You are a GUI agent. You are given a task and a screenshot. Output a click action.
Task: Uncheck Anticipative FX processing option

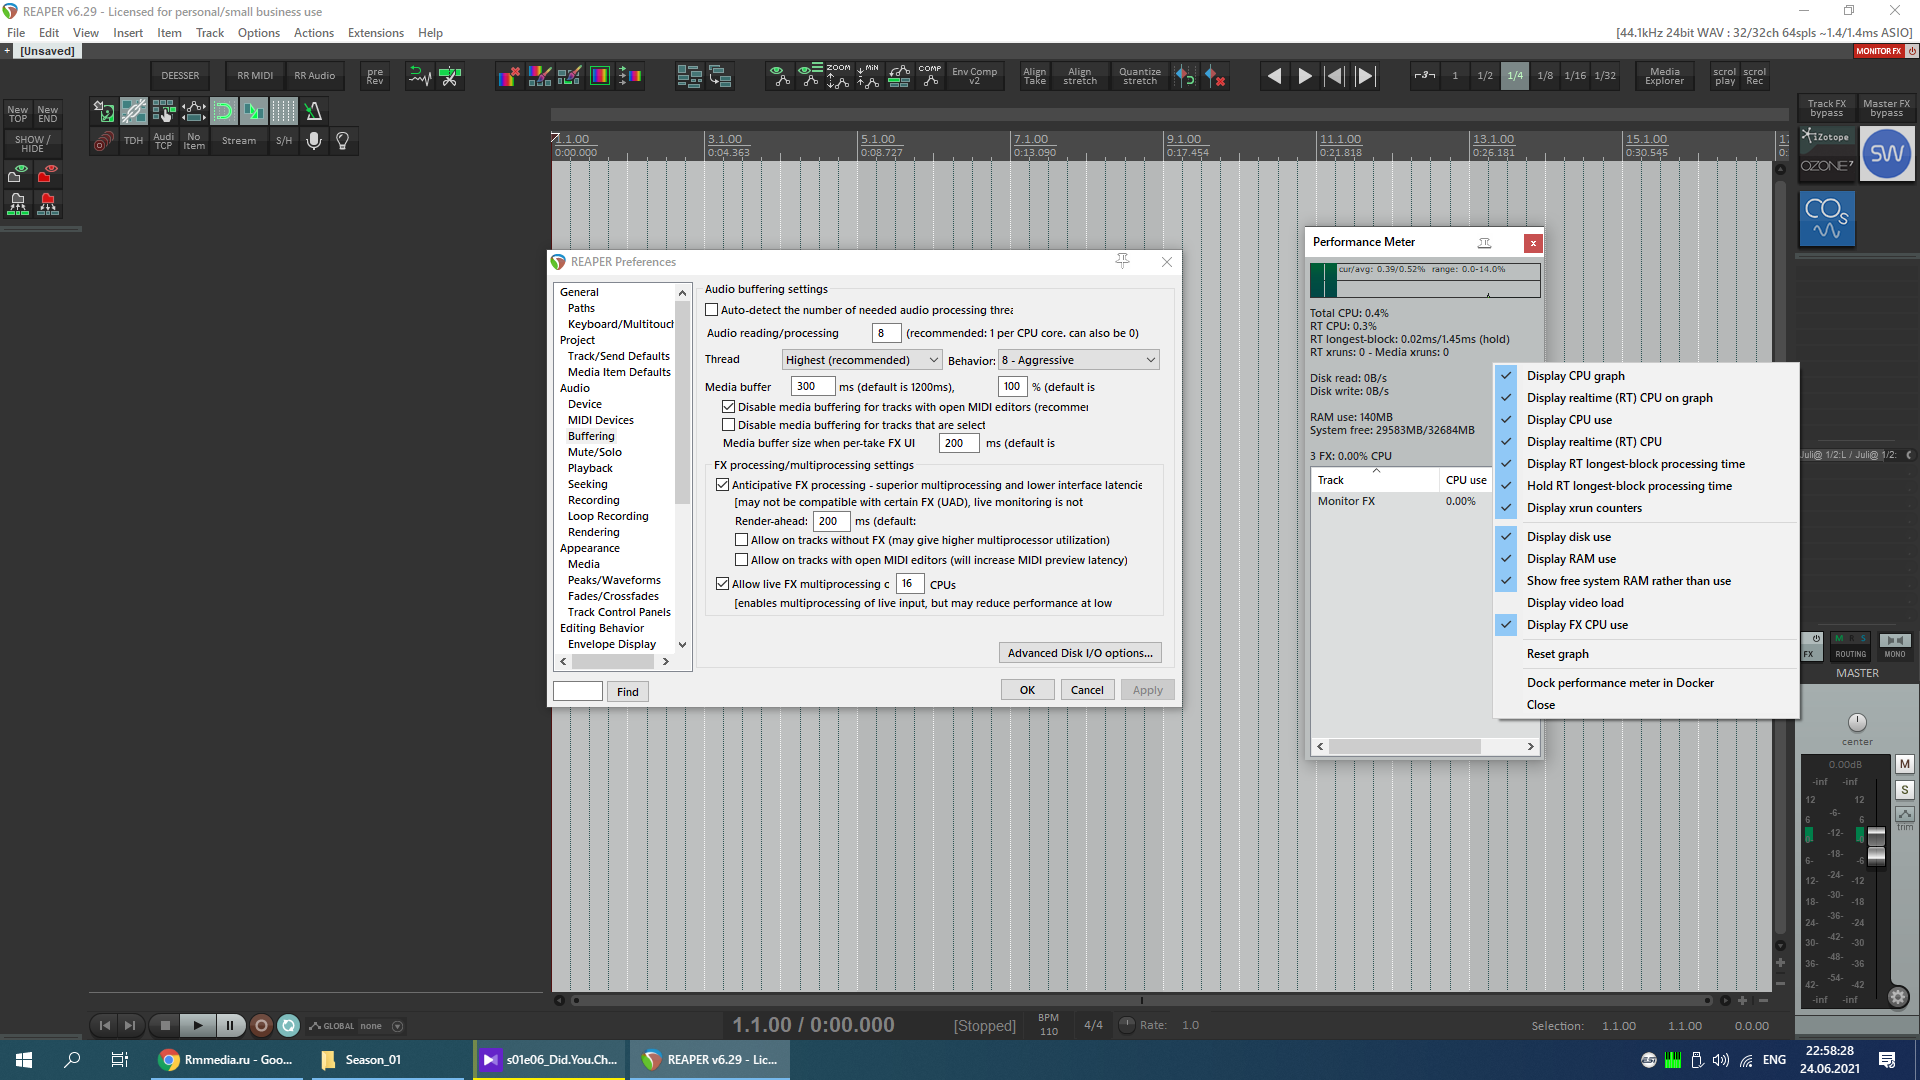point(722,485)
